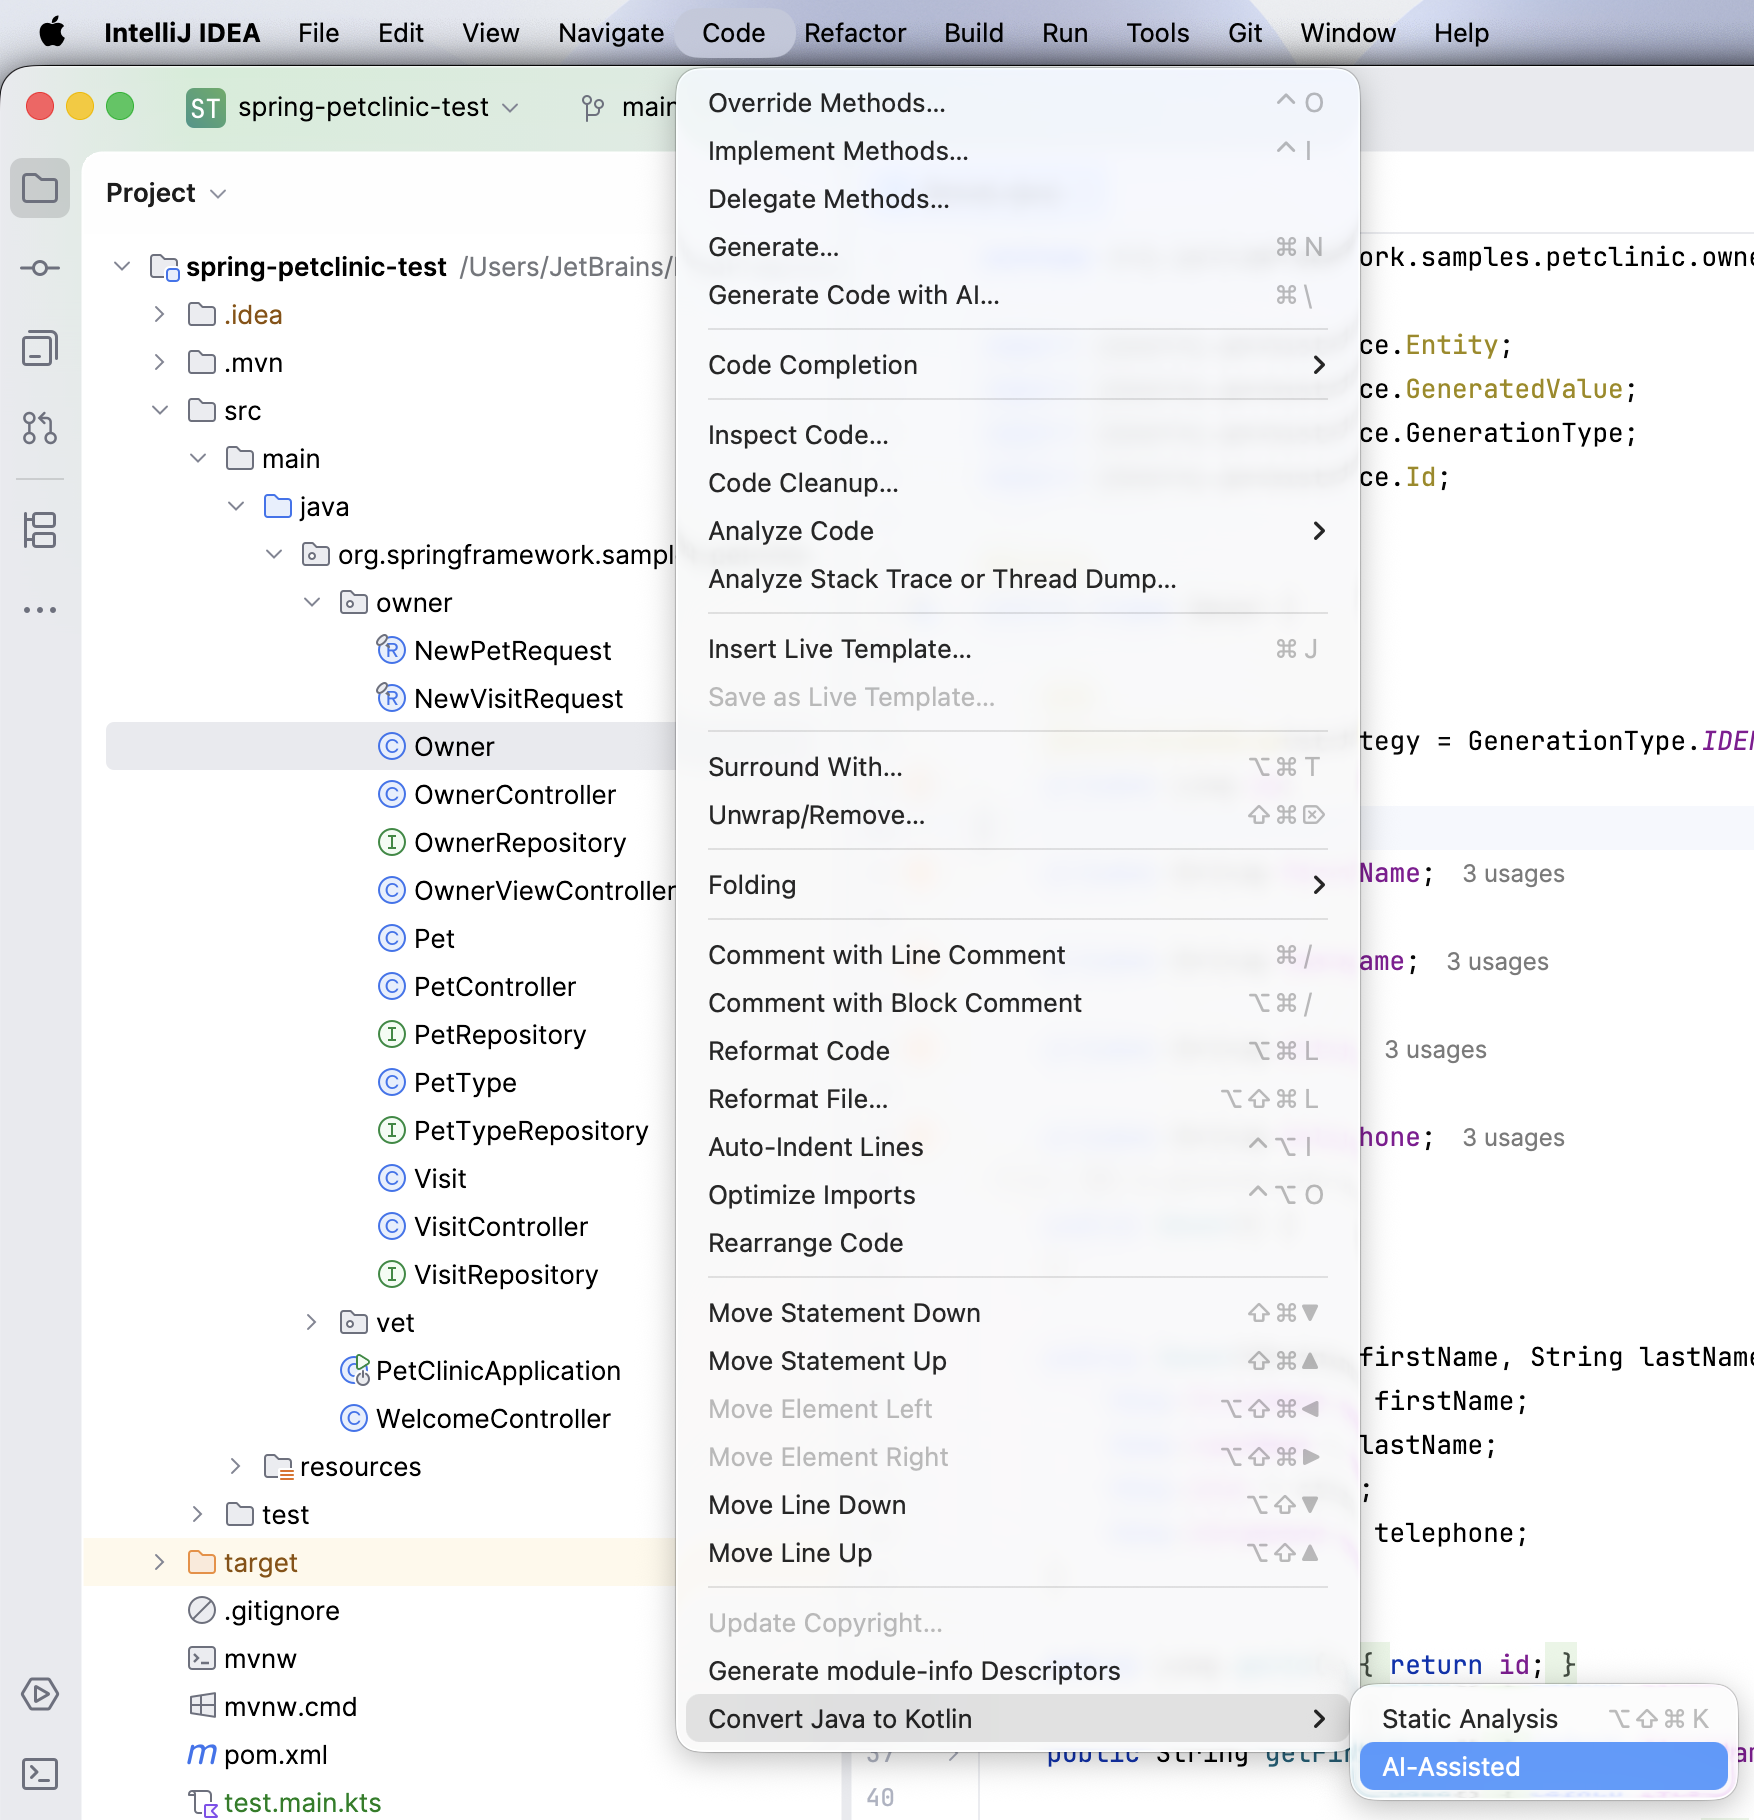Screen dimensions: 1754x1820
Task: Open the Apple menu
Action: [x=51, y=33]
